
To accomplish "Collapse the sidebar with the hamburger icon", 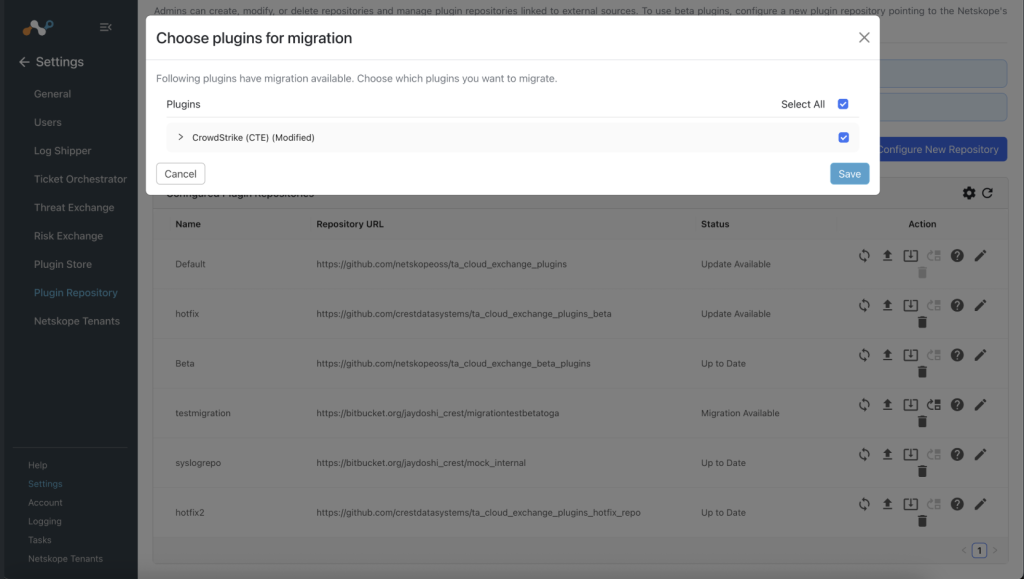I will [105, 27].
